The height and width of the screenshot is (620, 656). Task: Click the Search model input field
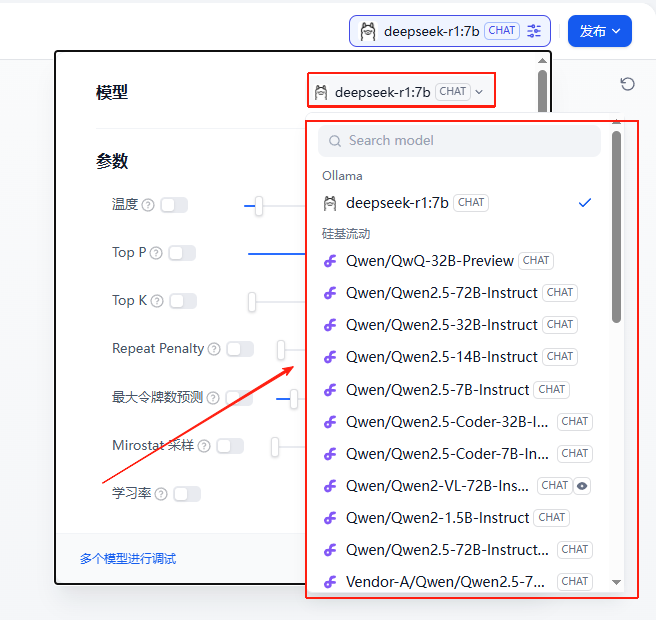tap(460, 141)
